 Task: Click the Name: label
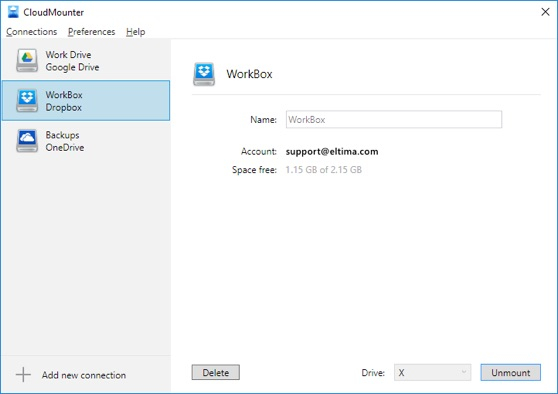(x=263, y=120)
